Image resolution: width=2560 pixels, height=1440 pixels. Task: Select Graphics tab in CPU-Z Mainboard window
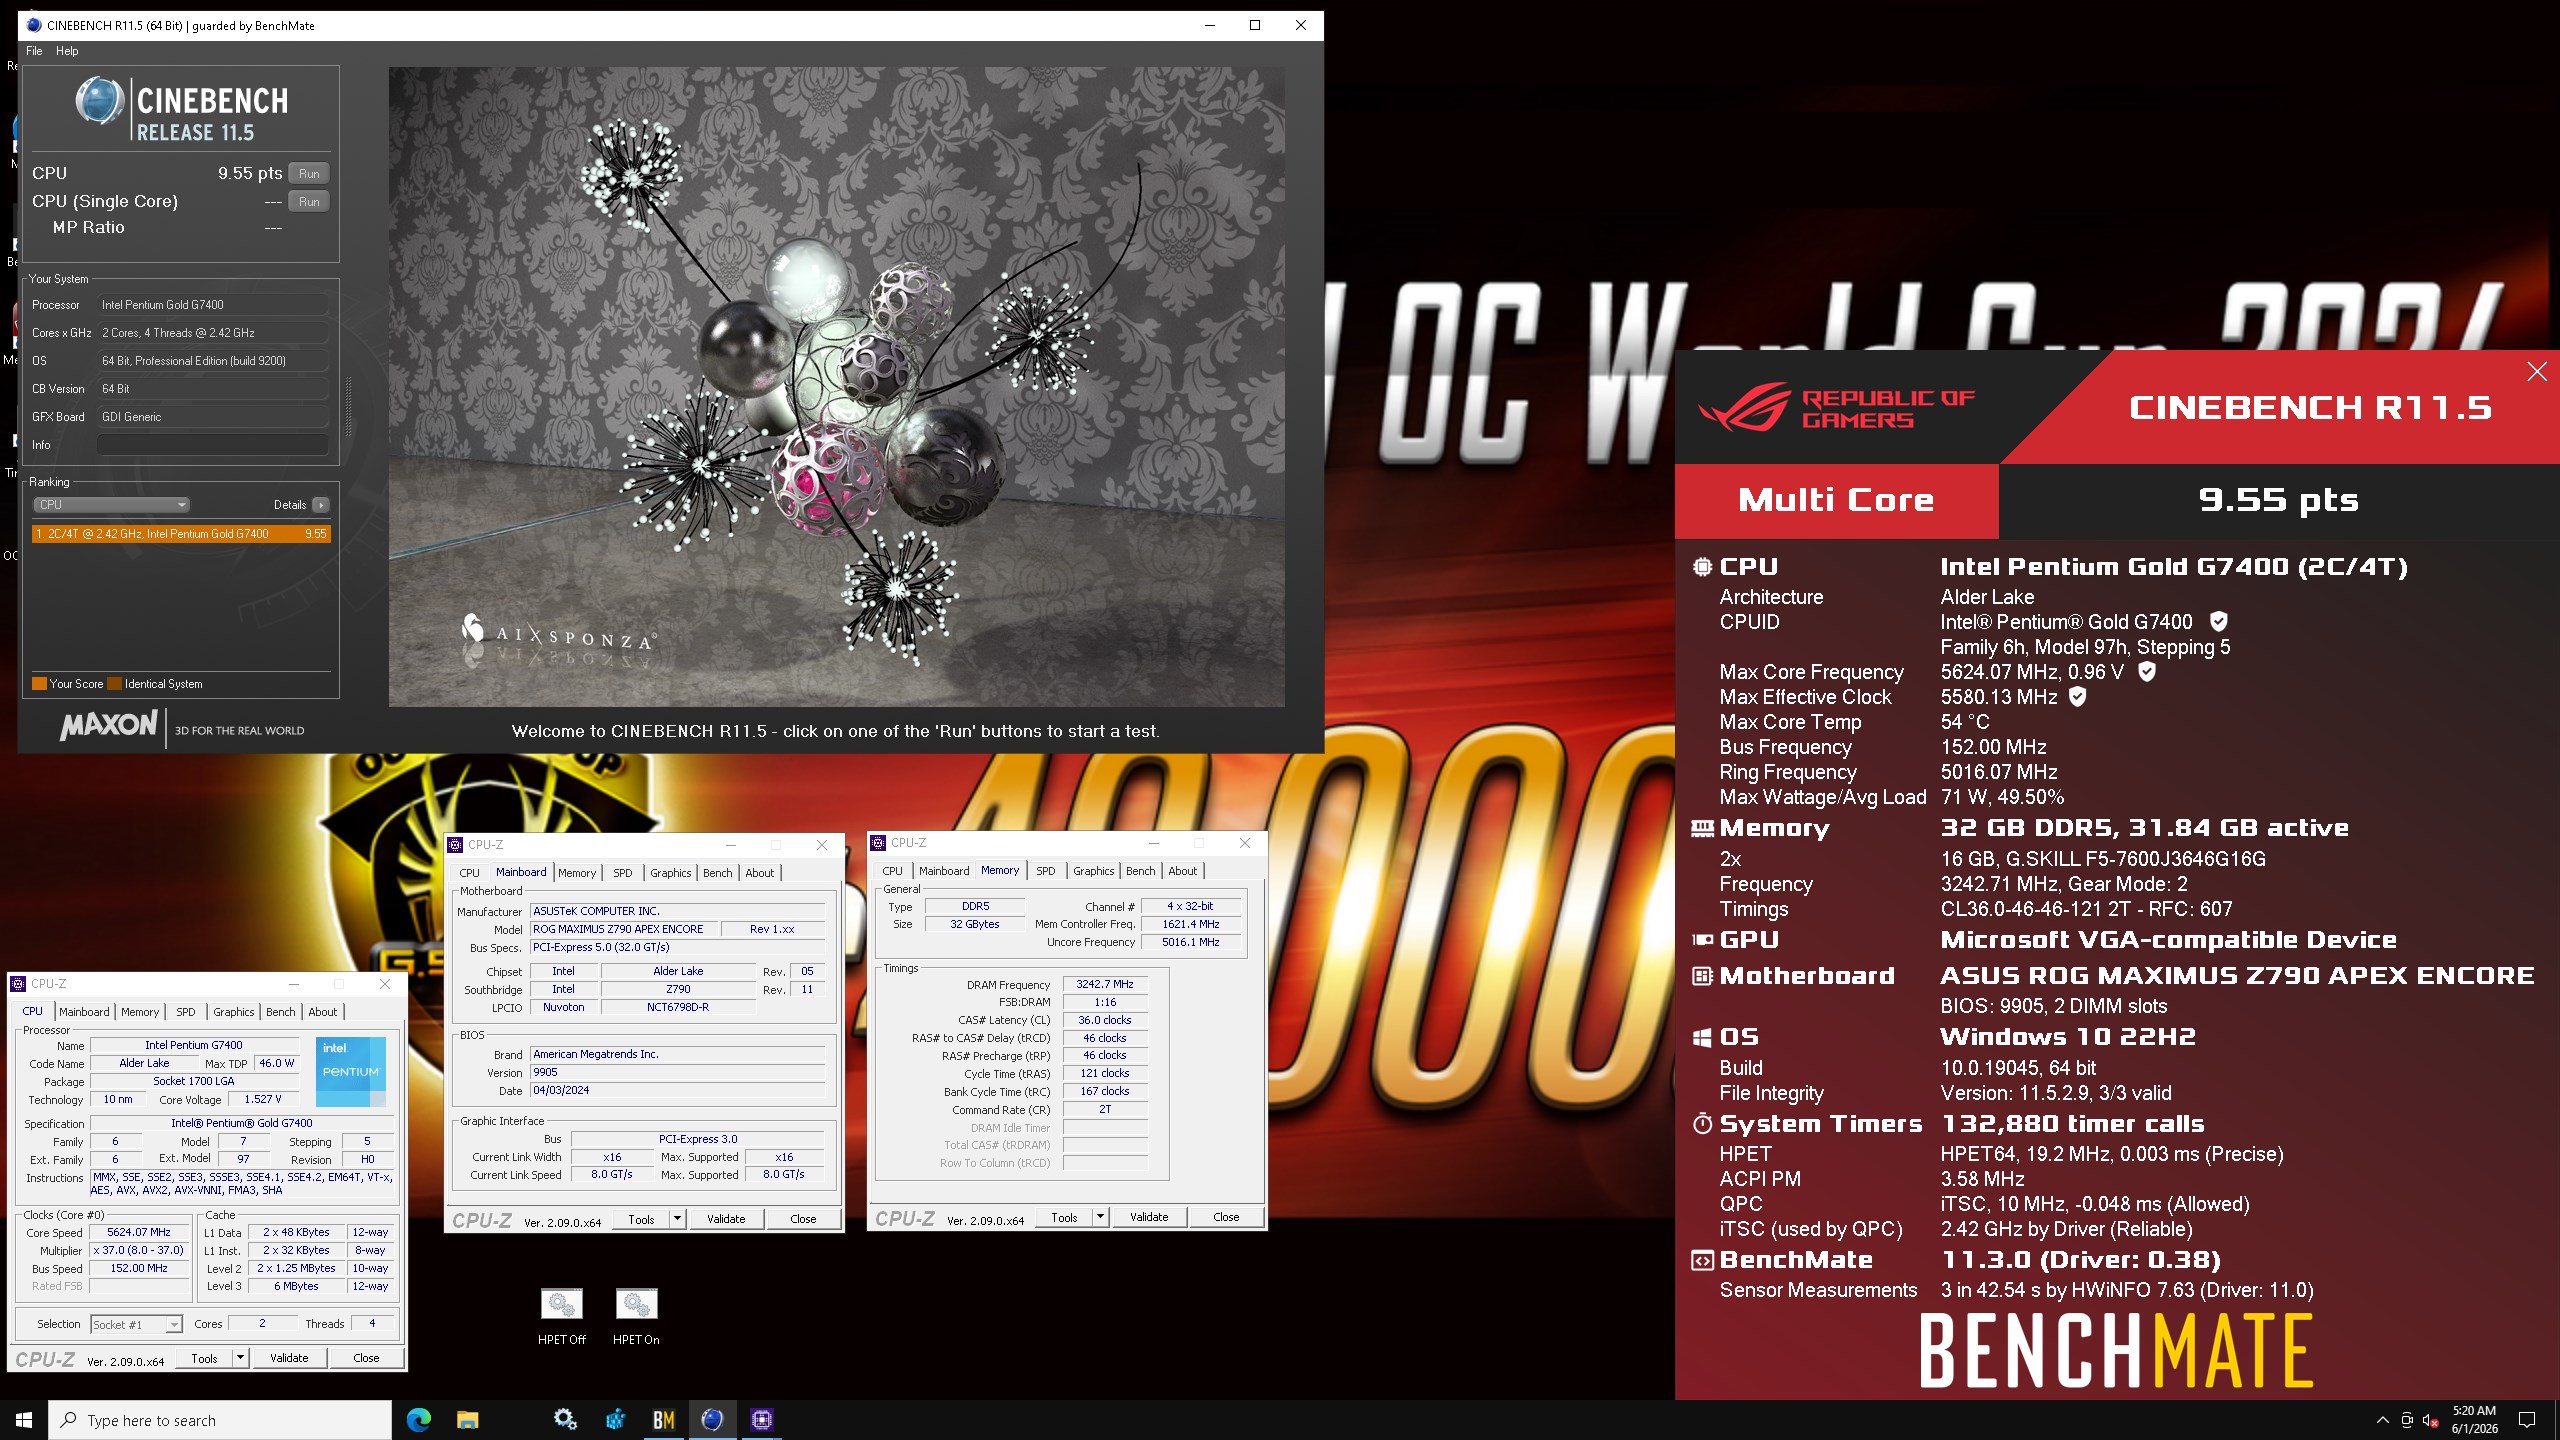(x=670, y=873)
